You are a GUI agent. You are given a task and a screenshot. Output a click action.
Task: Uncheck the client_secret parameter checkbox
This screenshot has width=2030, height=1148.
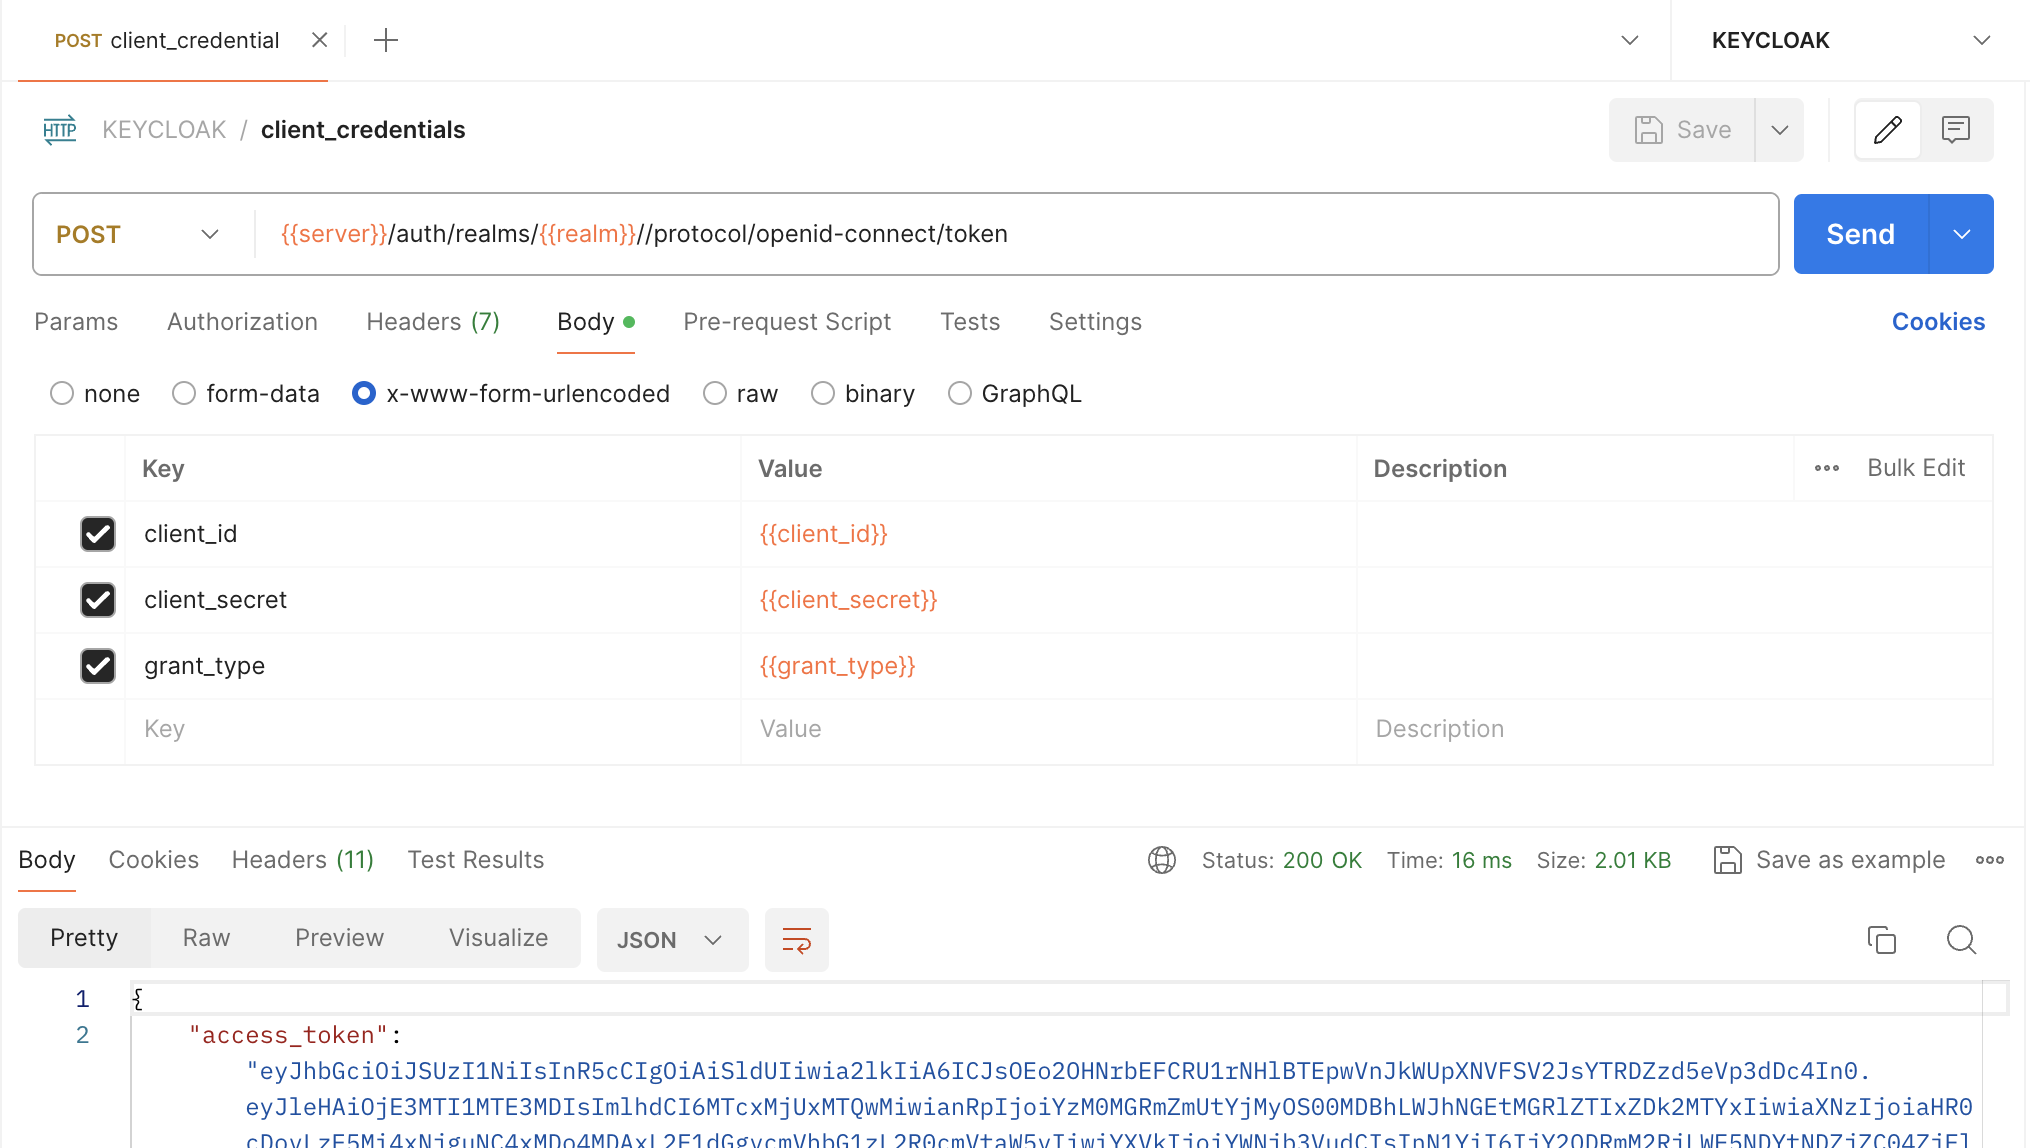(x=98, y=600)
